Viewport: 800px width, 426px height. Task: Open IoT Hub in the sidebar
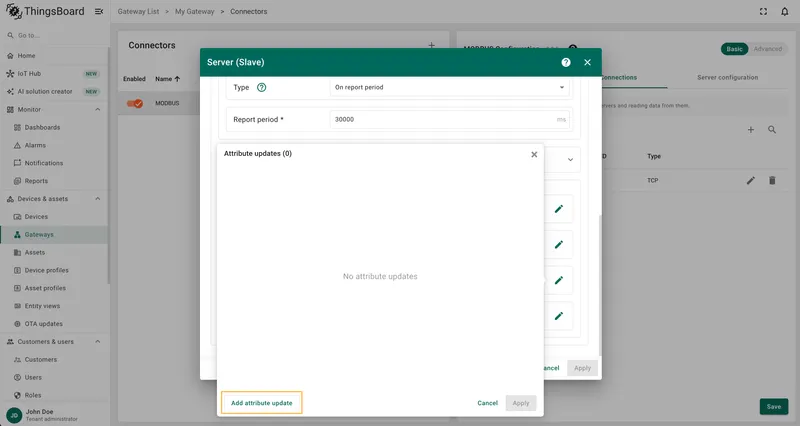click(54, 73)
